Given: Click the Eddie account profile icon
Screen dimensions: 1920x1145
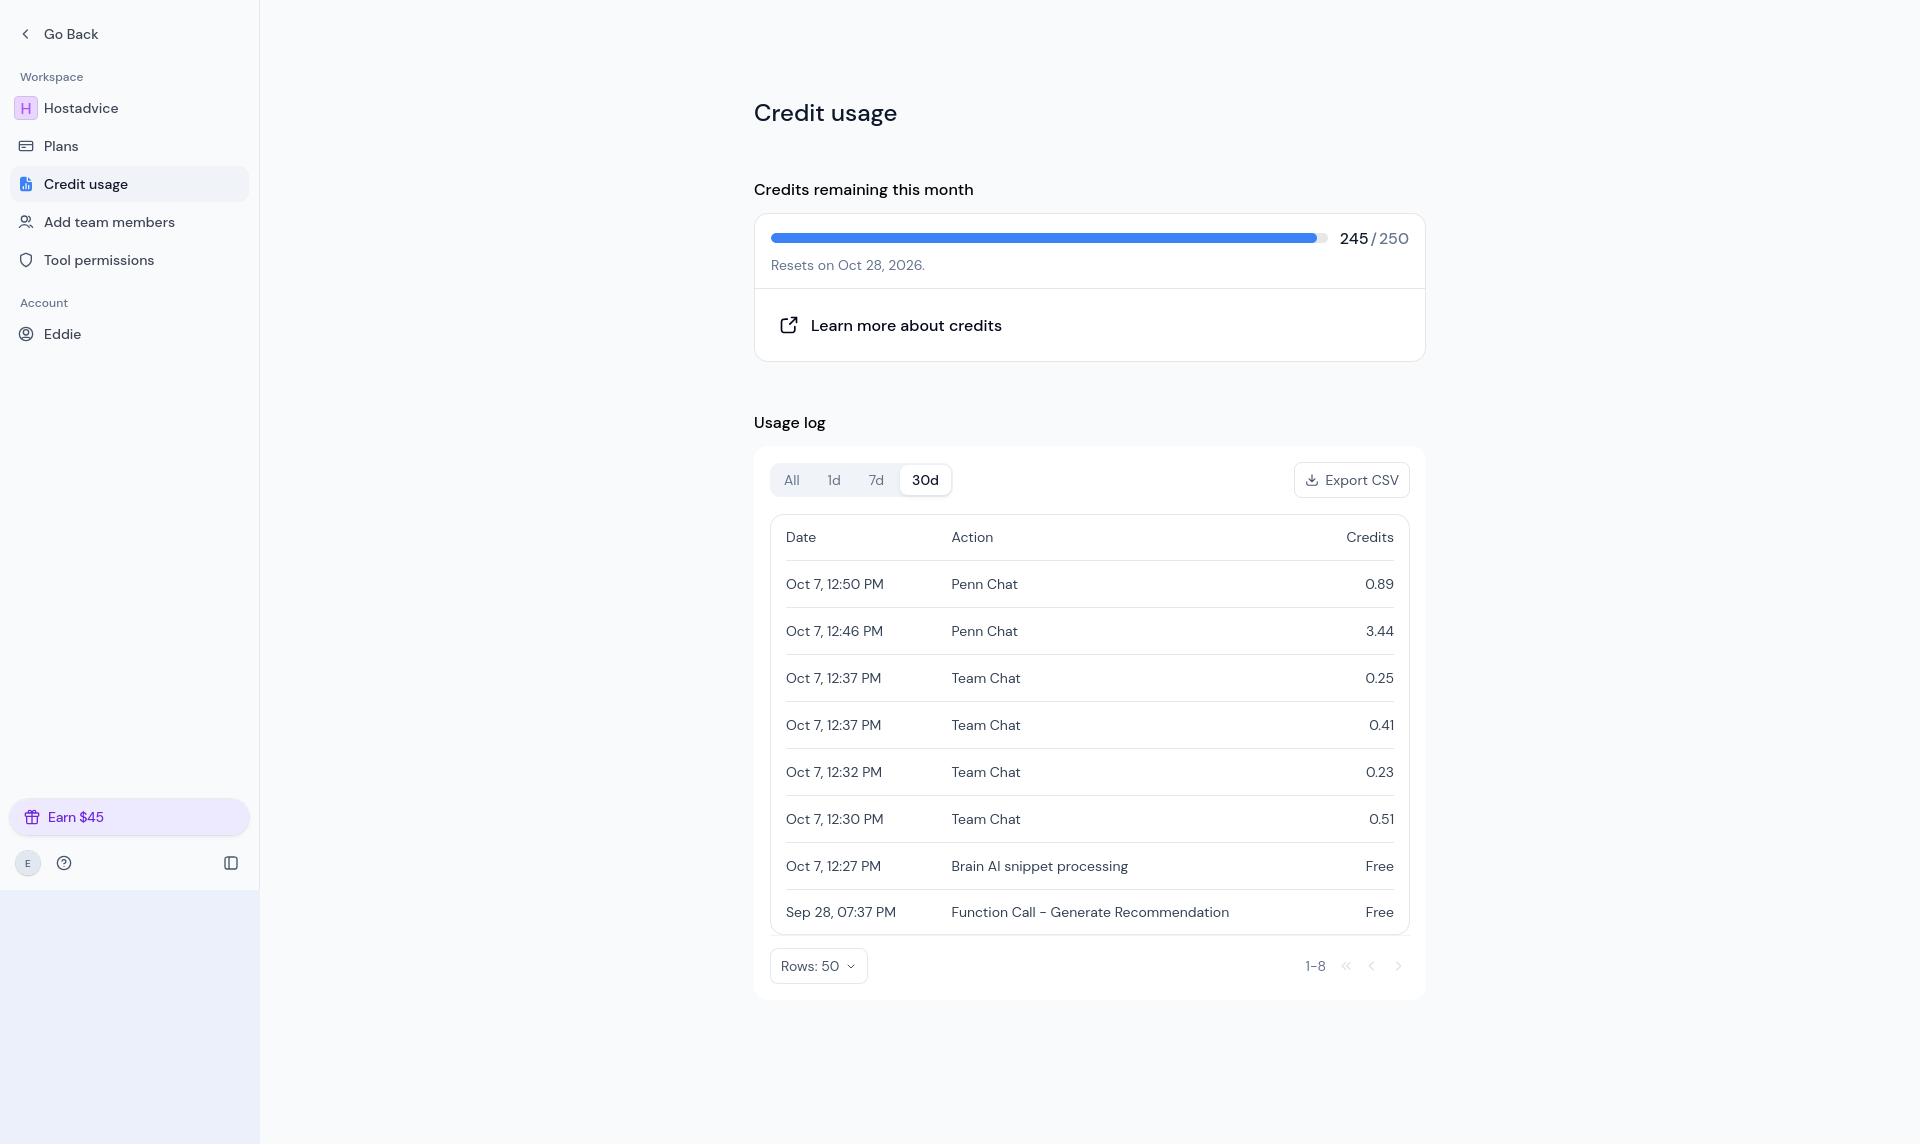Looking at the screenshot, I should point(26,334).
